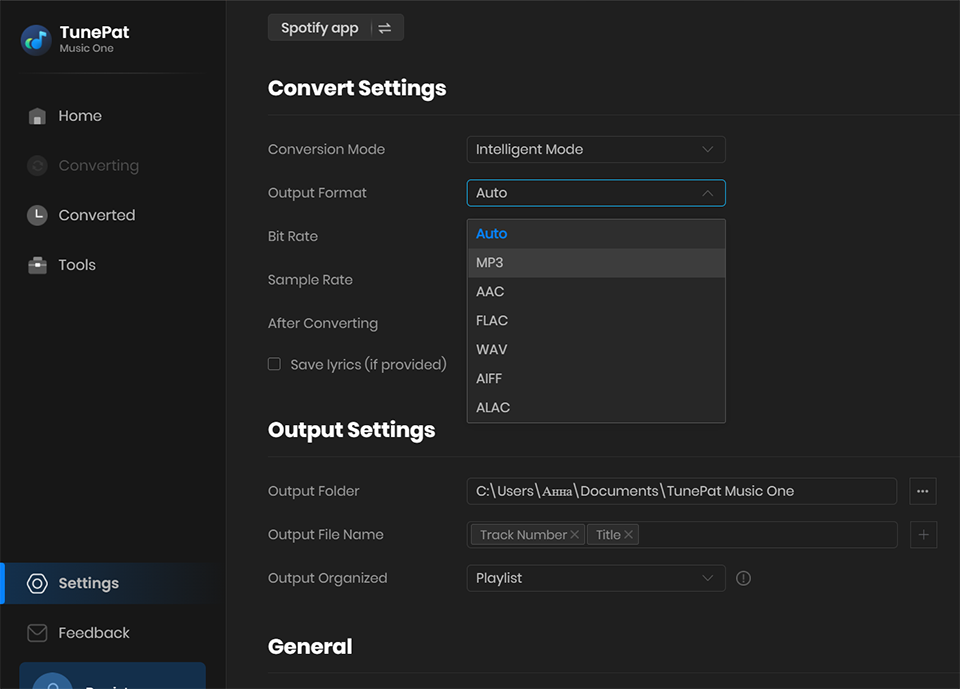Screen dimensions: 960x689
Task: Click the Converting spinner icon
Action: click(37, 165)
